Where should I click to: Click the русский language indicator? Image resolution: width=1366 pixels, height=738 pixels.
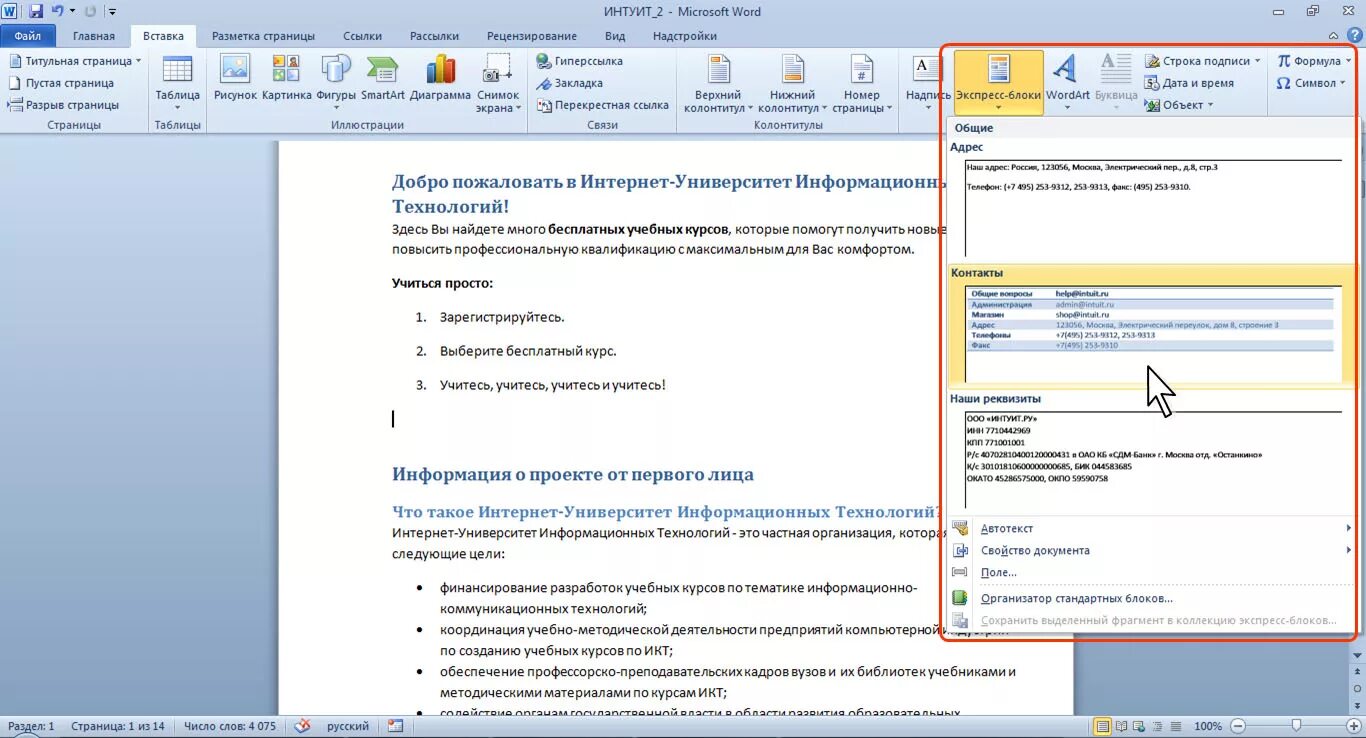pos(348,726)
